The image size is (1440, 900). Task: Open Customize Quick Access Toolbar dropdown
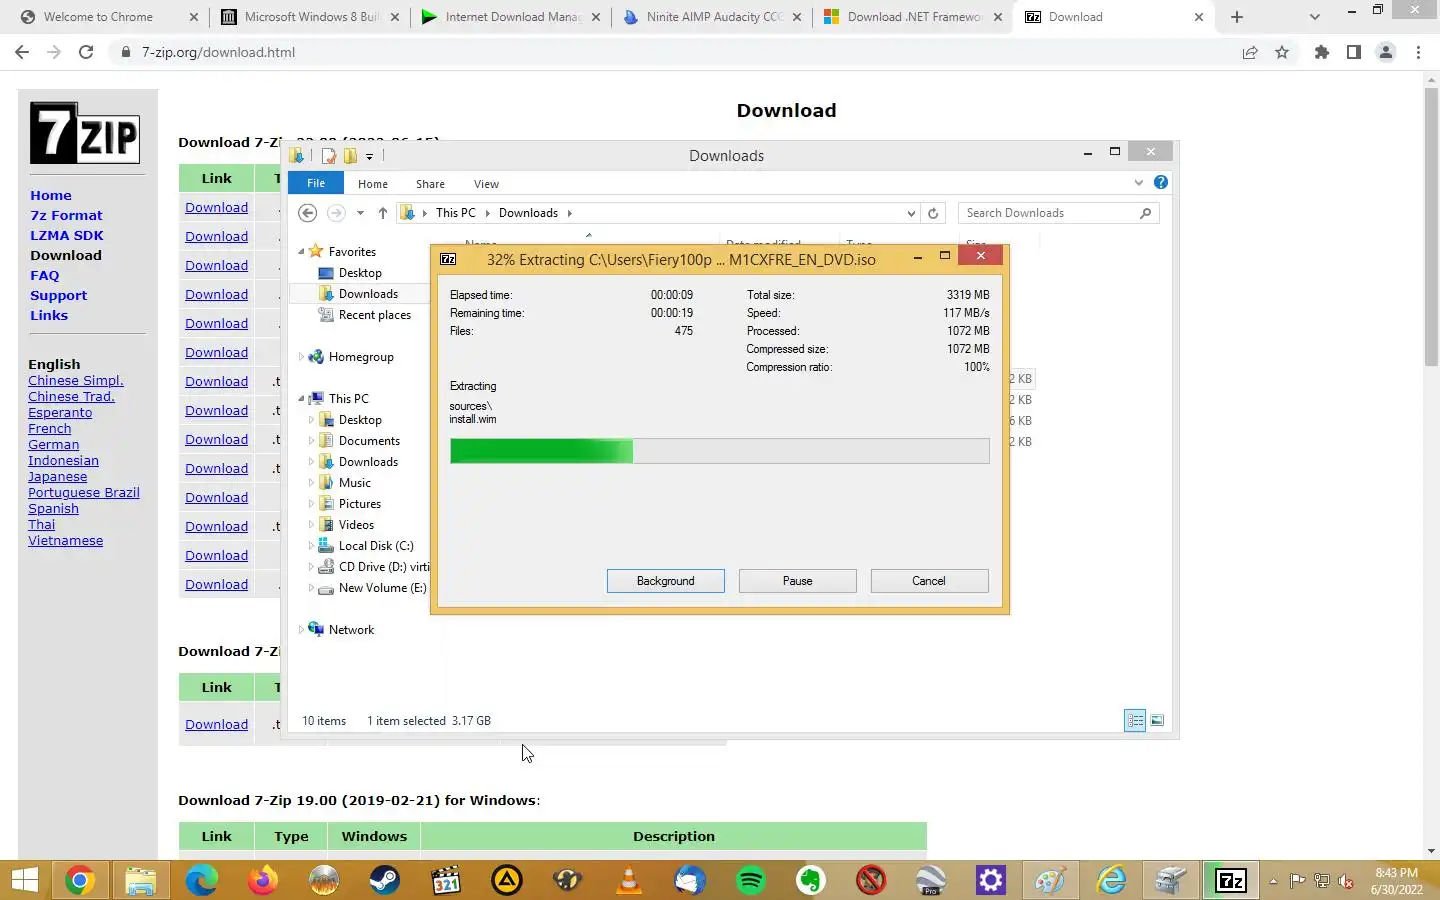pos(369,156)
